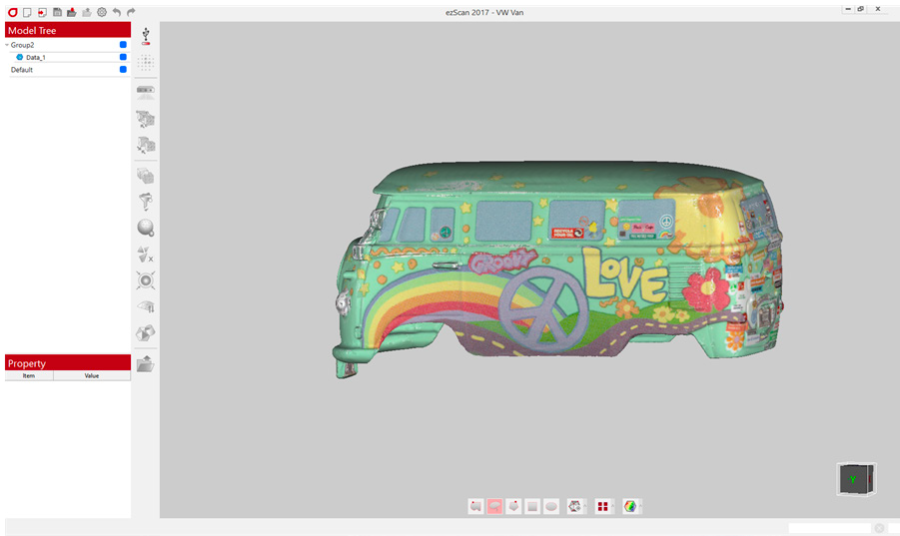
Task: Click the Model Tree panel header
Action: coord(68,30)
